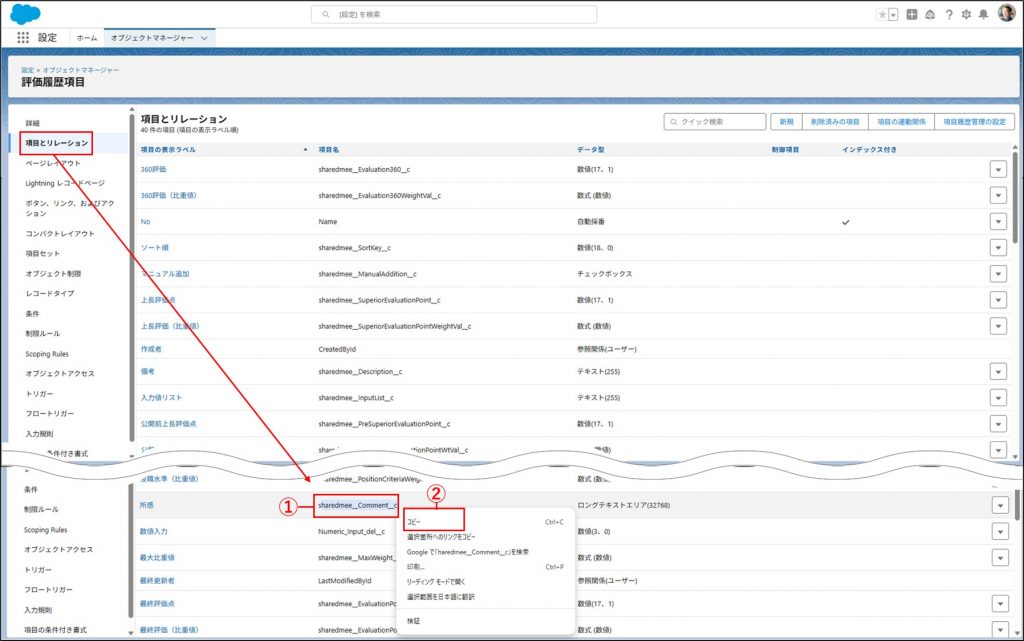
Task: Open the notifications bell icon
Action: 984,15
